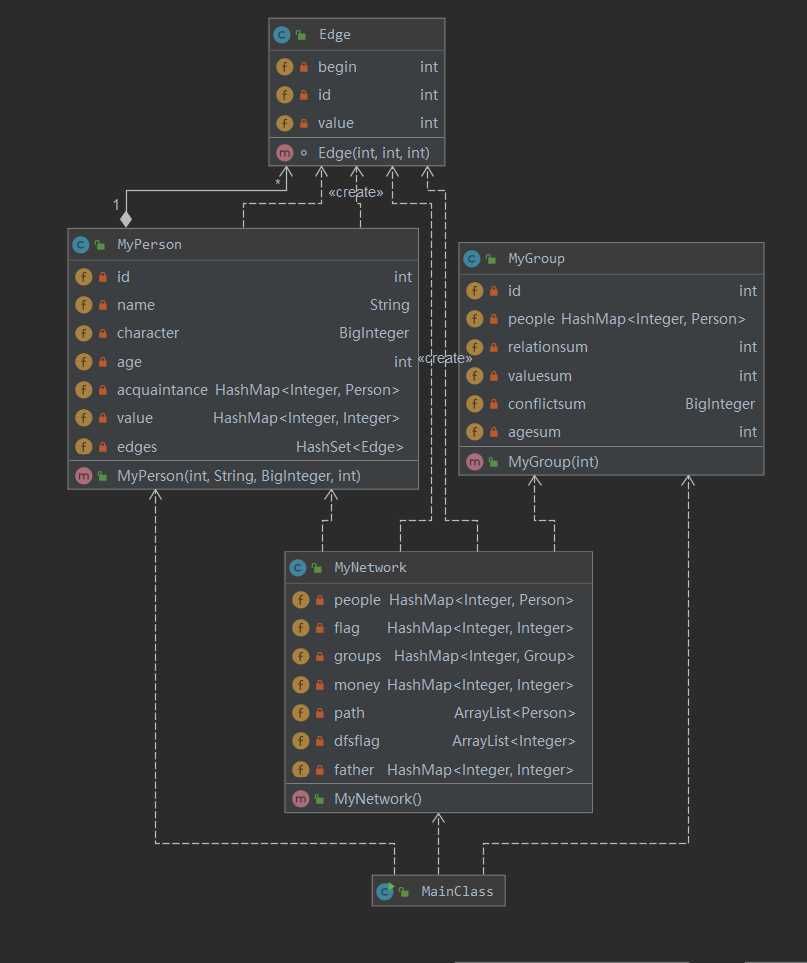
Task: Select the MainClass node in the diagram
Action: 438,891
